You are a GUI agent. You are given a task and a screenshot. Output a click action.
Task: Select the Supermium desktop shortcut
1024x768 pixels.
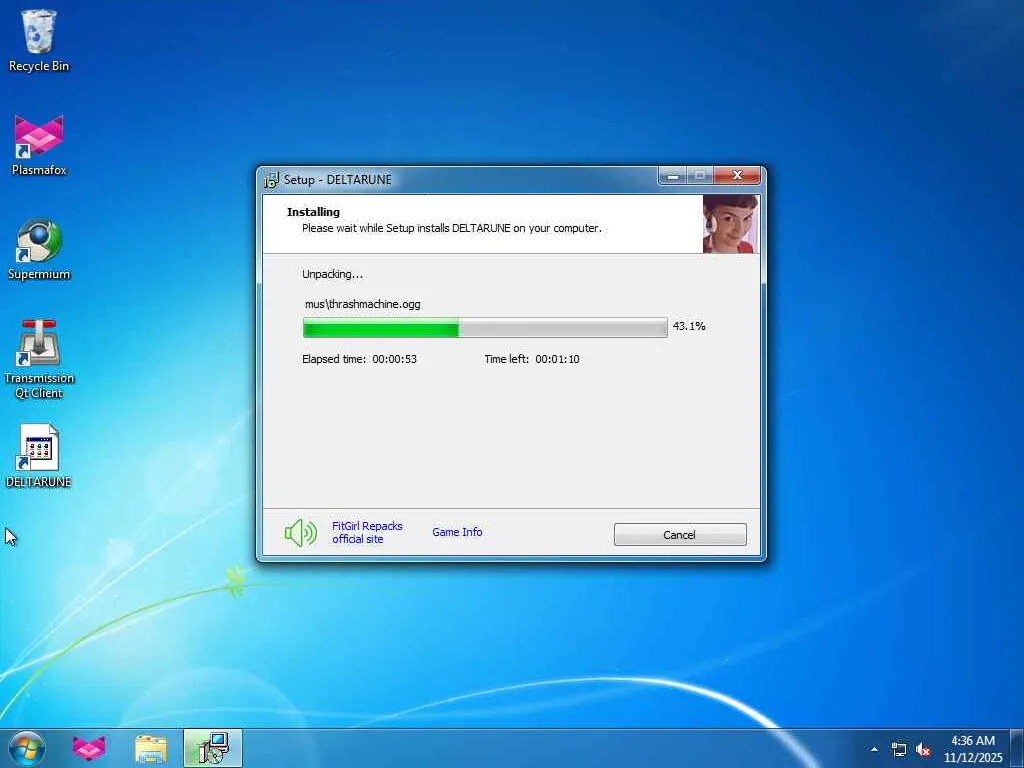tap(39, 249)
